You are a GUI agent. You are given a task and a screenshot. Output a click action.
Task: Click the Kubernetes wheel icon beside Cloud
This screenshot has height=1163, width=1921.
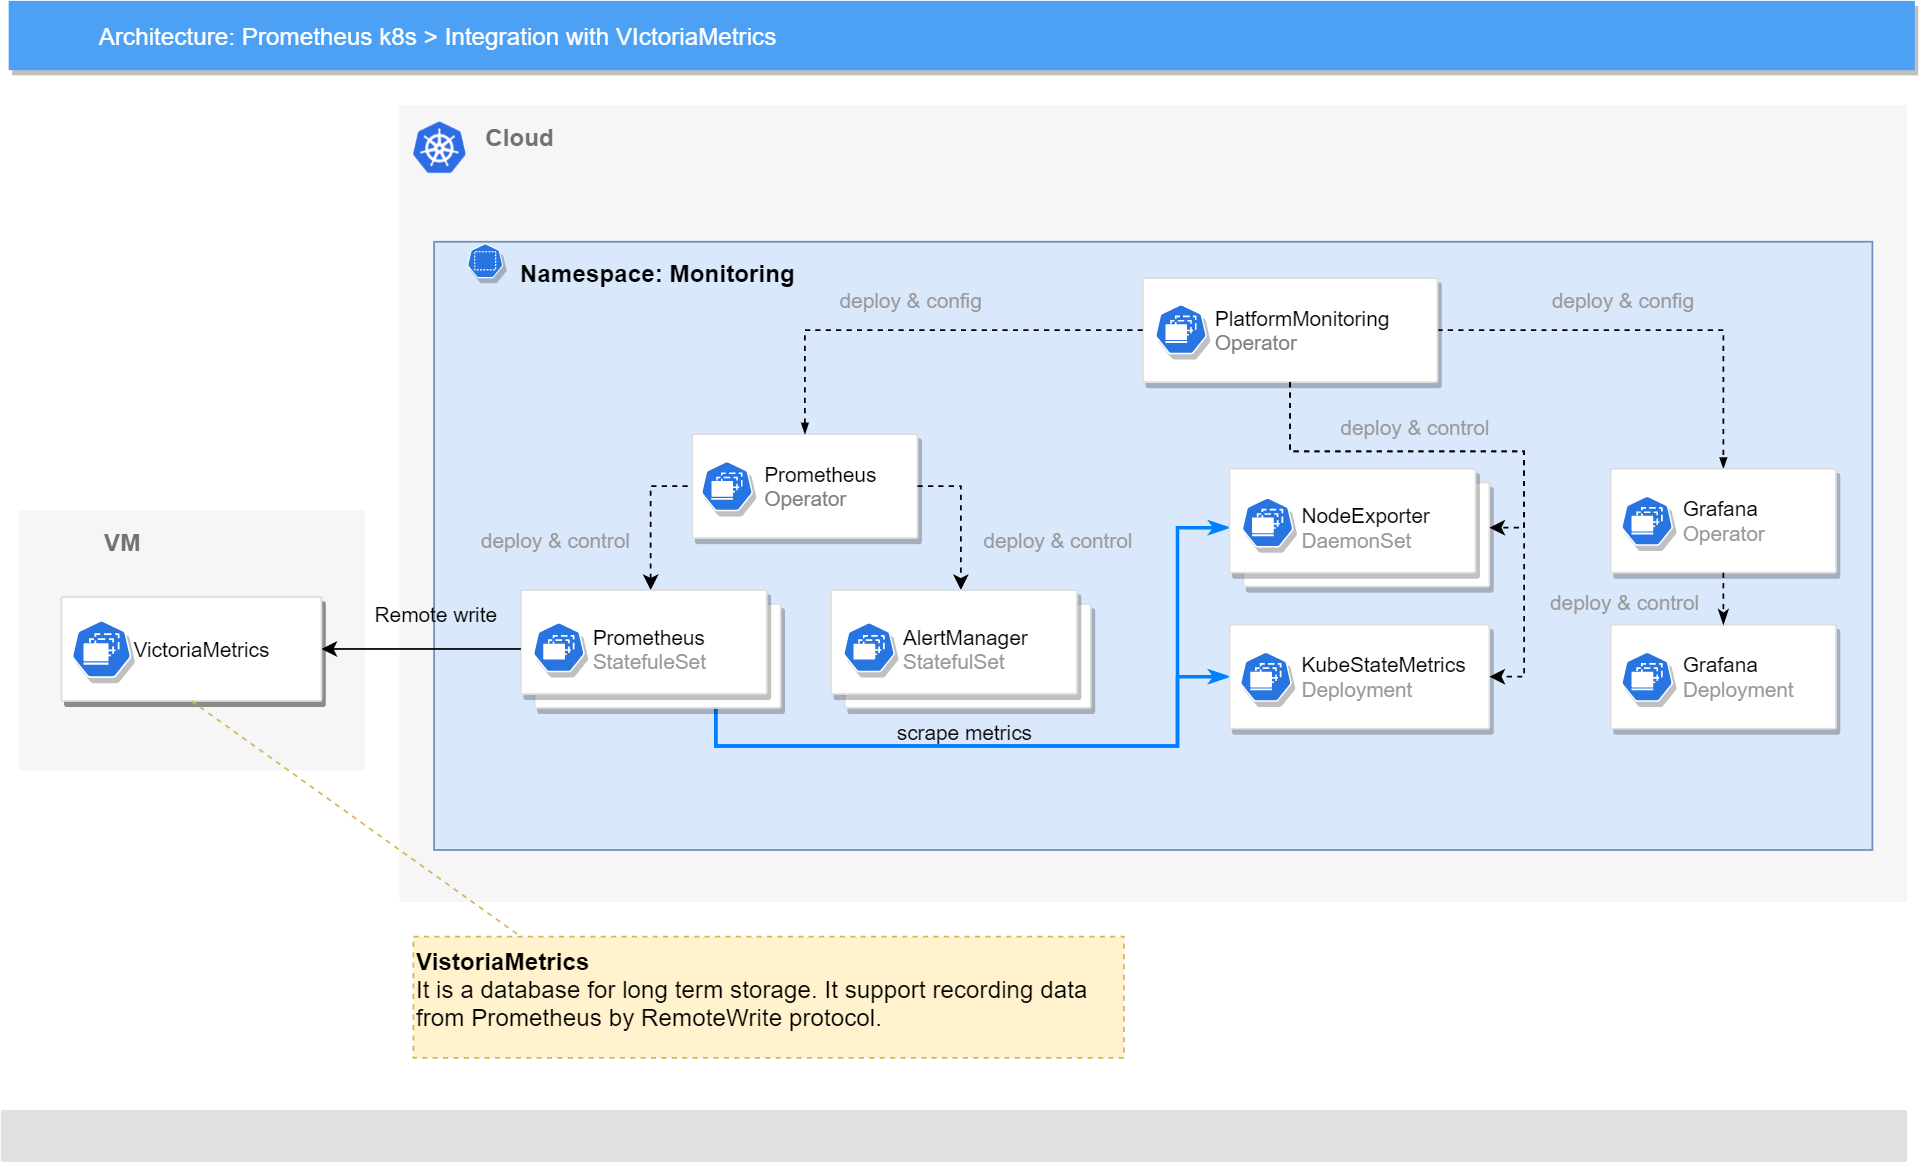coord(439,148)
